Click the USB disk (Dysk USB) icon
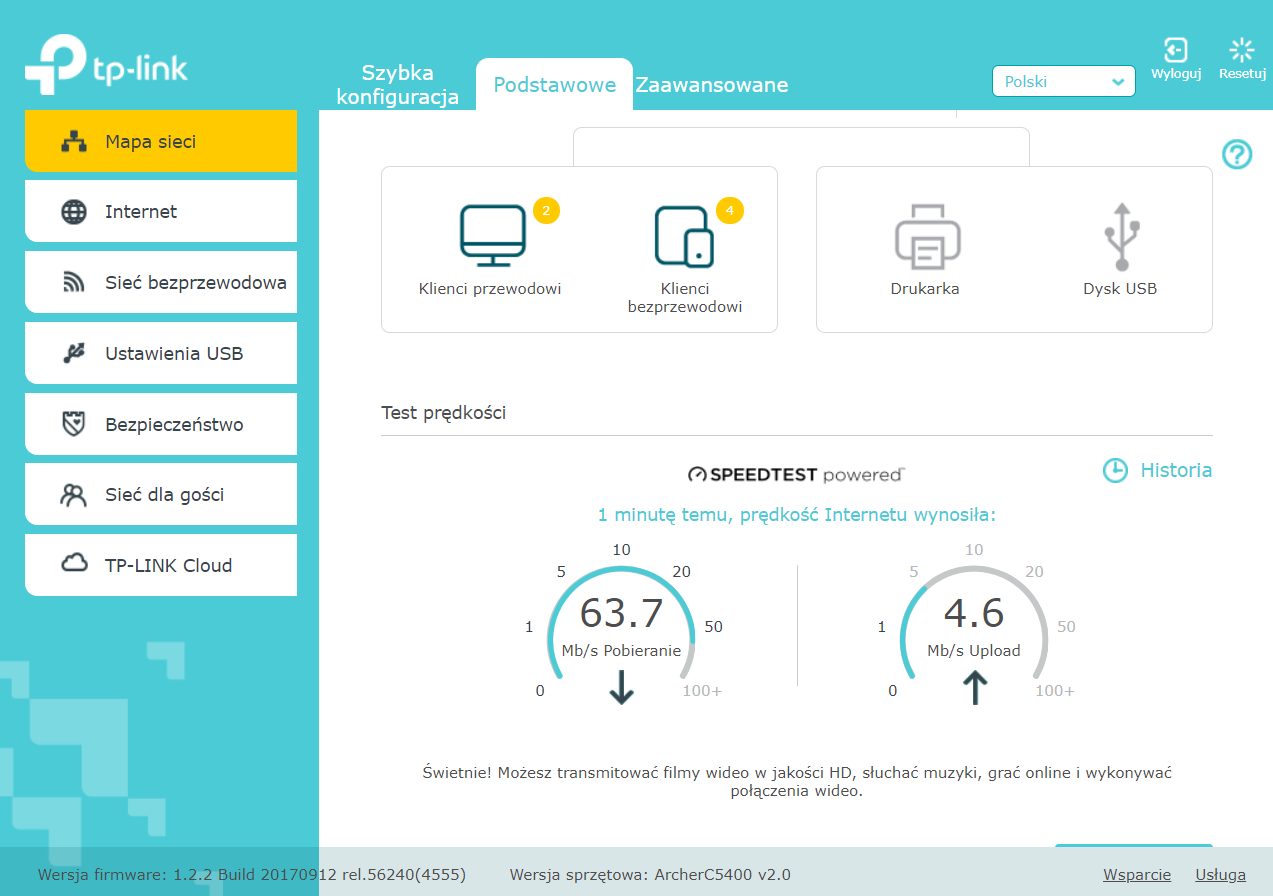Image resolution: width=1273 pixels, height=896 pixels. coord(1120,237)
